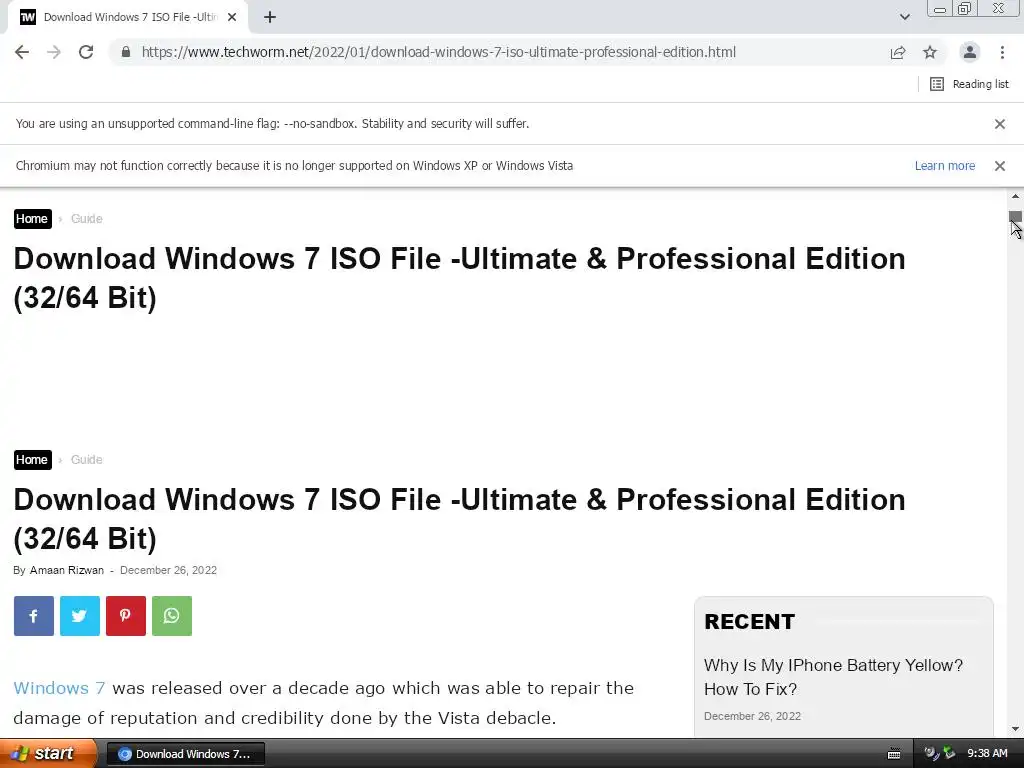Screen dimensions: 1024x768
Task: Share the article on Twitter
Action: pos(80,616)
